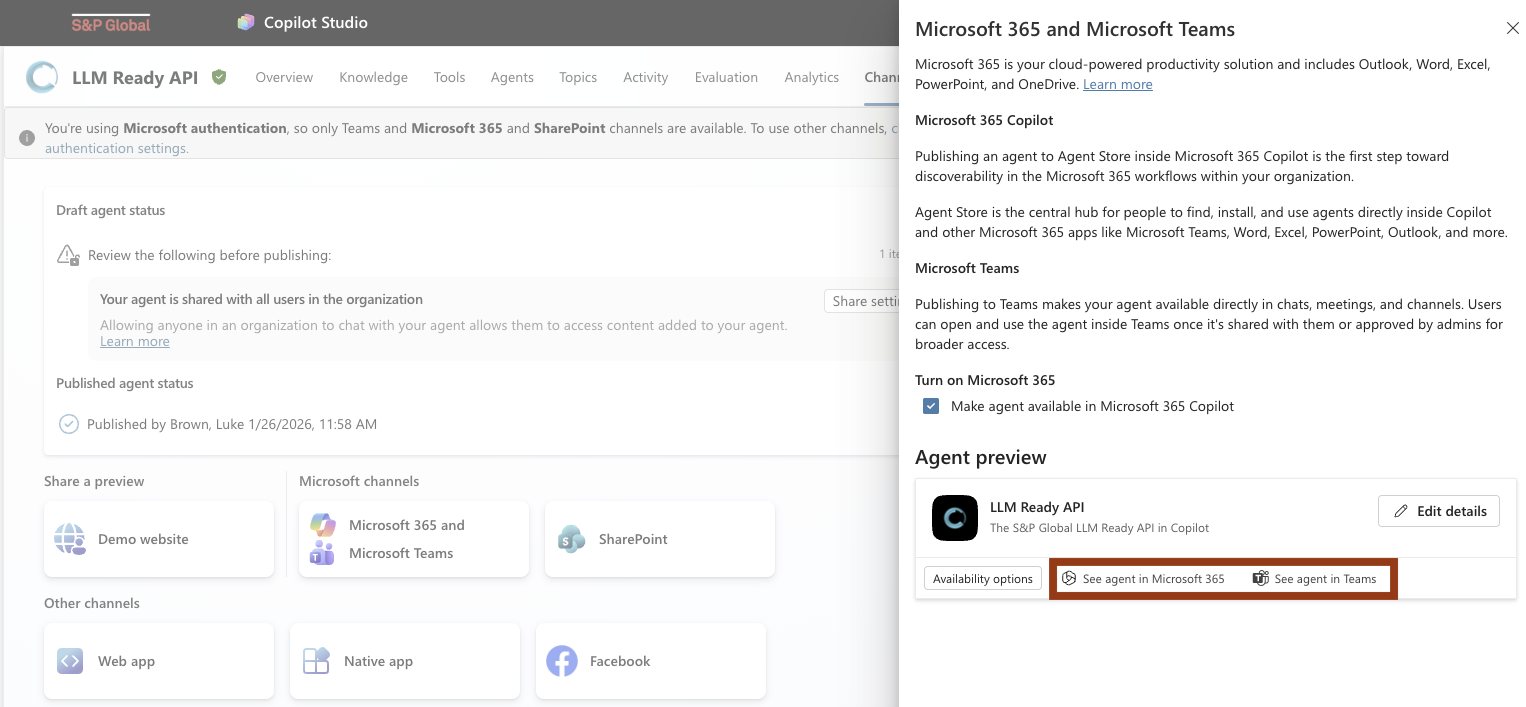Go to the Topics tab

[578, 77]
